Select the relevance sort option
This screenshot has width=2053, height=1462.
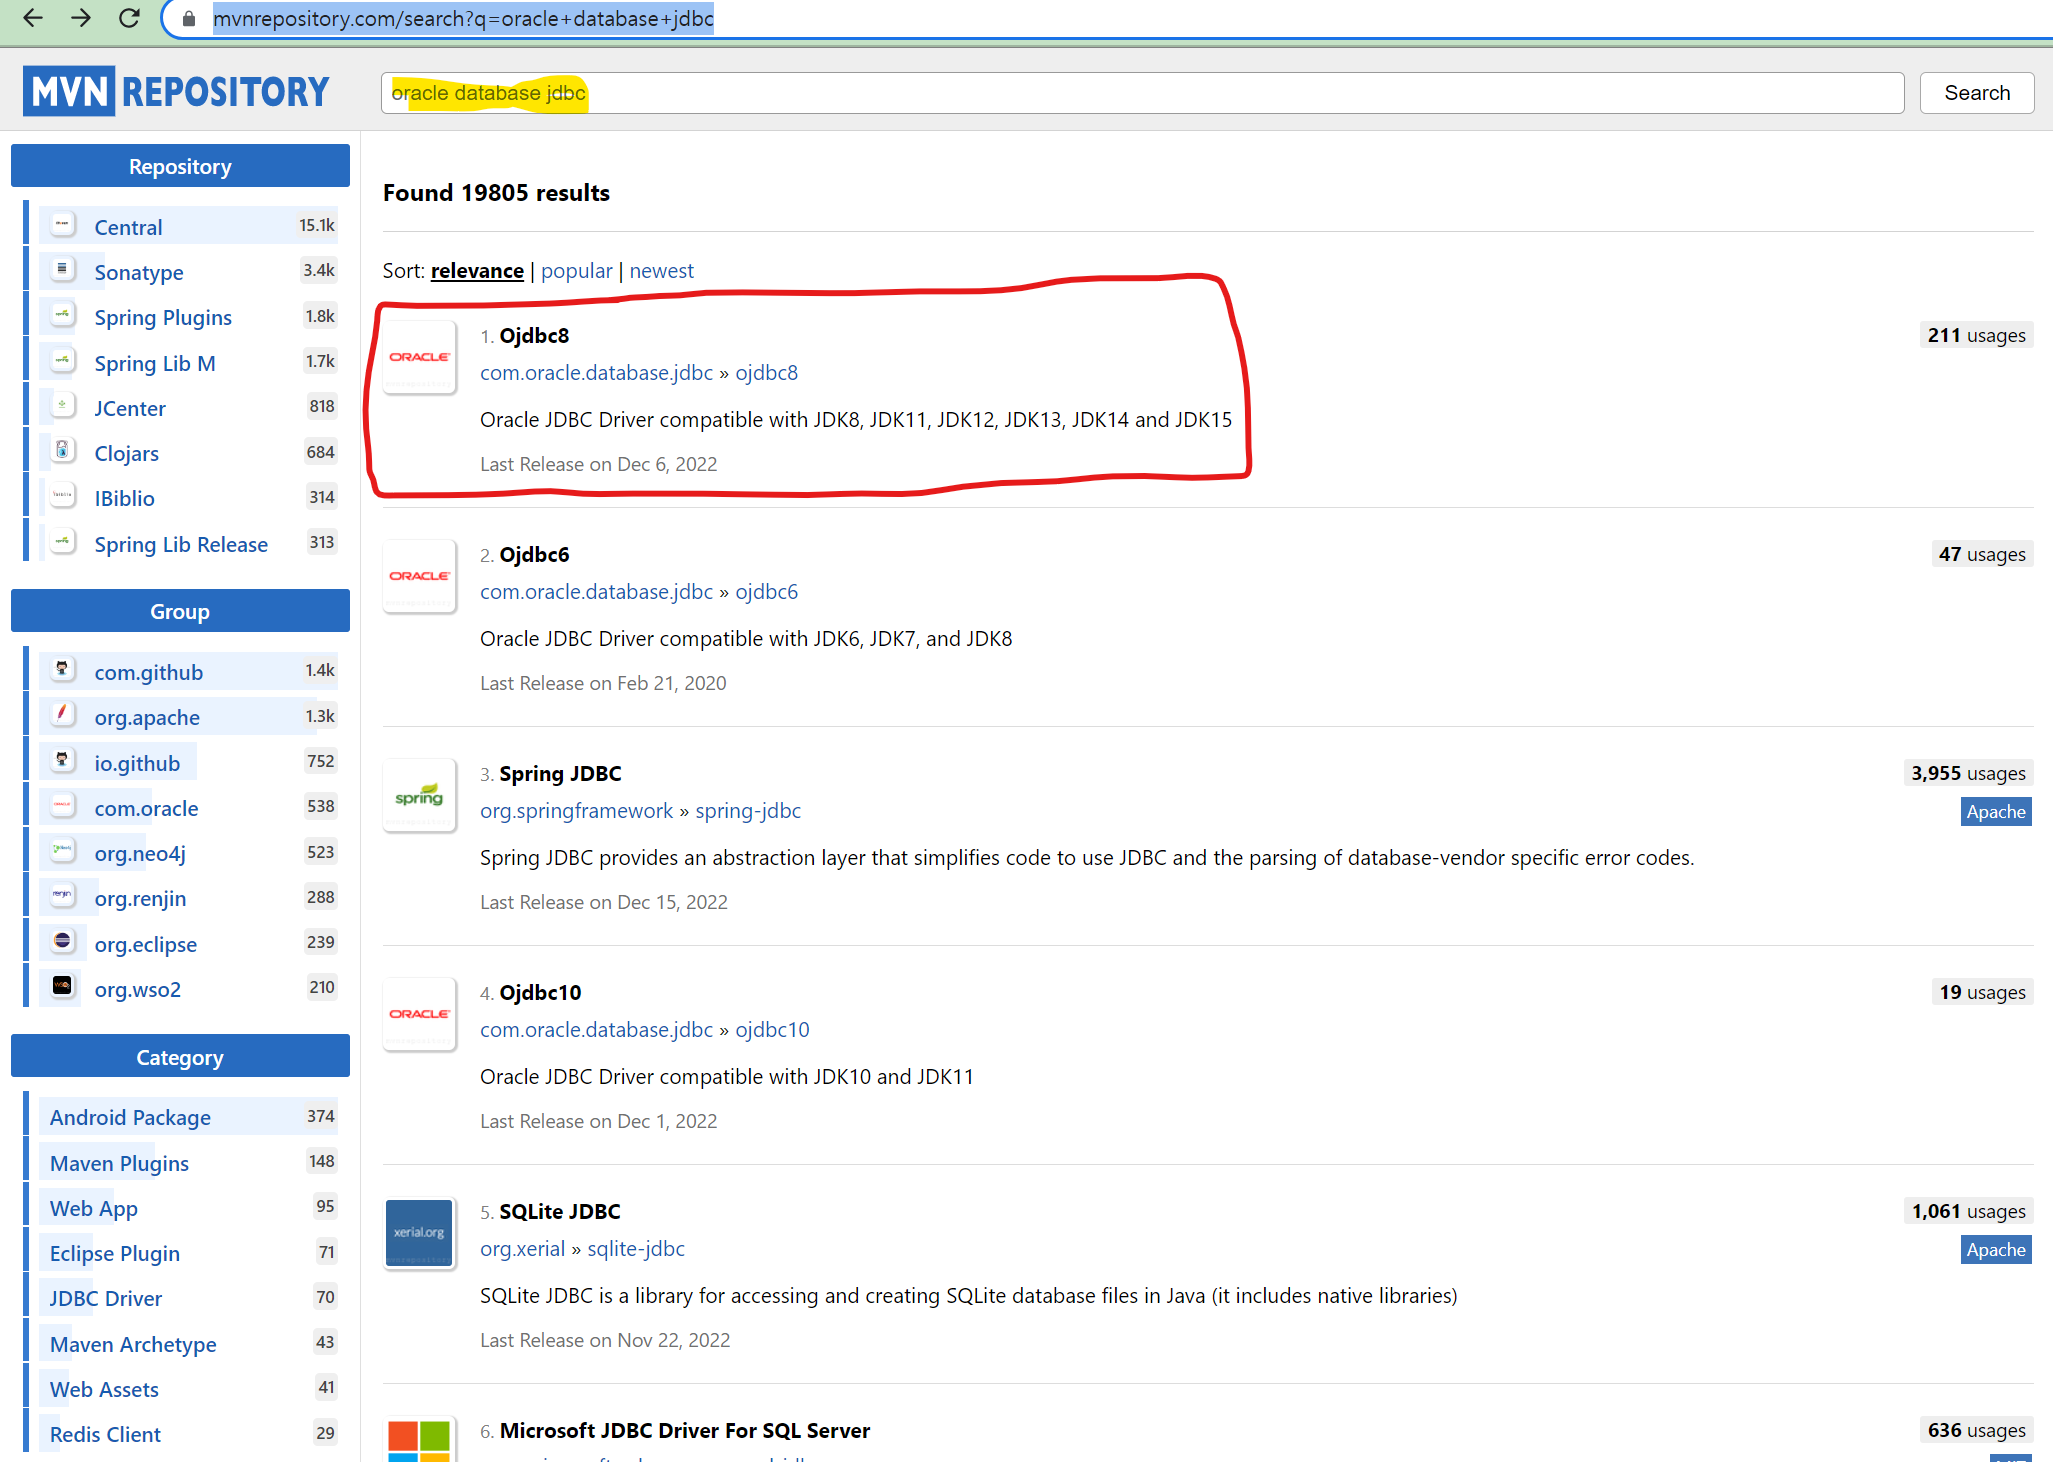(x=477, y=271)
